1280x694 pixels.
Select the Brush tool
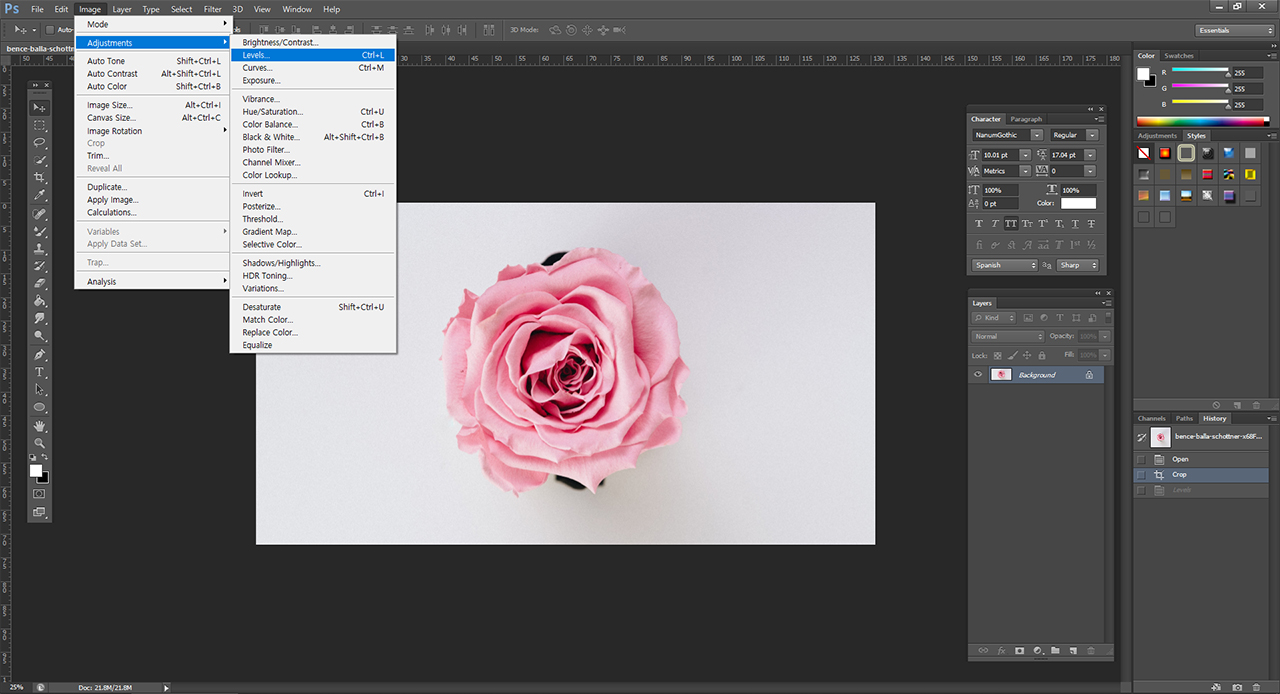point(40,231)
